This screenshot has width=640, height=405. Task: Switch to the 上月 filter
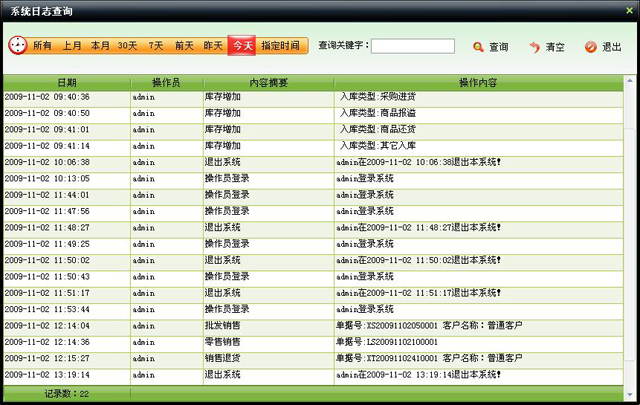click(x=72, y=46)
